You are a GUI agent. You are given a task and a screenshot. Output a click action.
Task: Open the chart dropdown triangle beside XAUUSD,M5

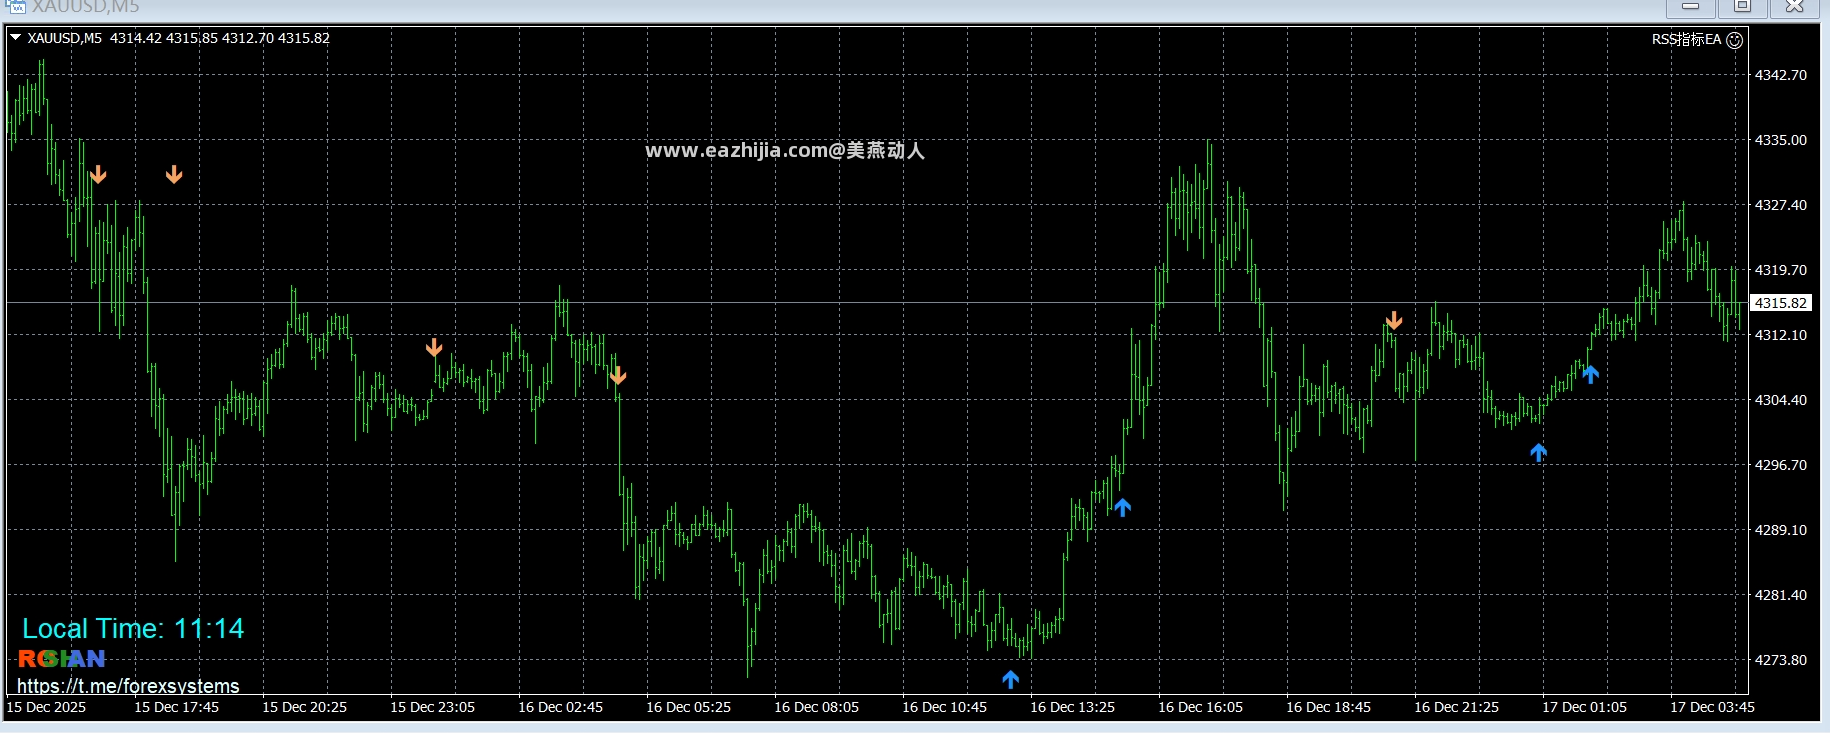[15, 37]
